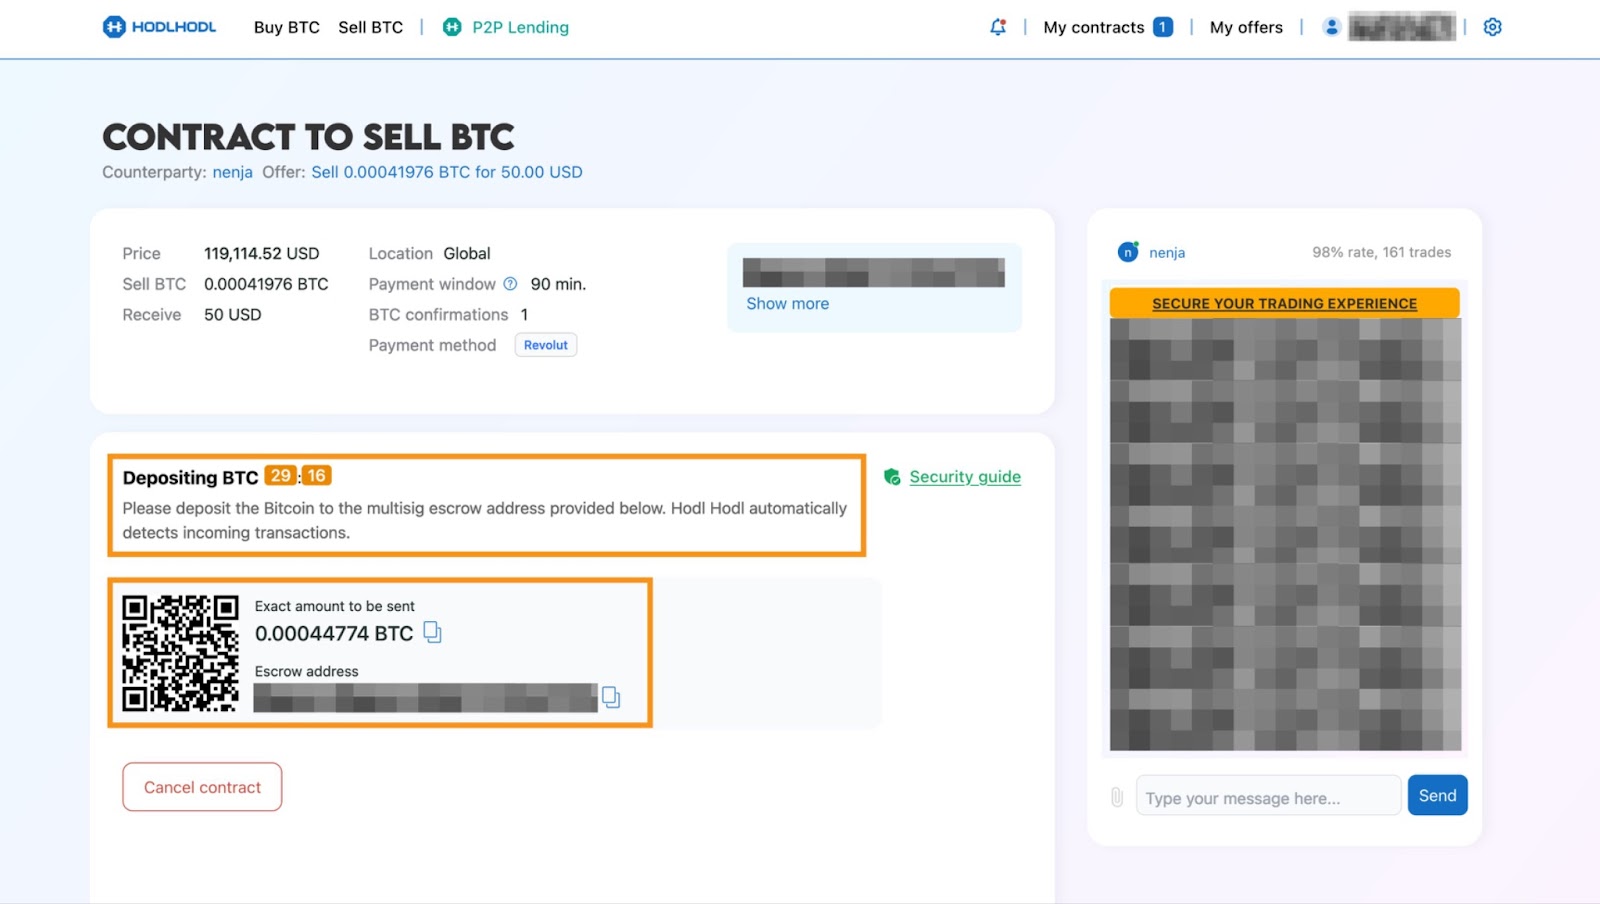Open the notifications bell icon

coord(998,27)
